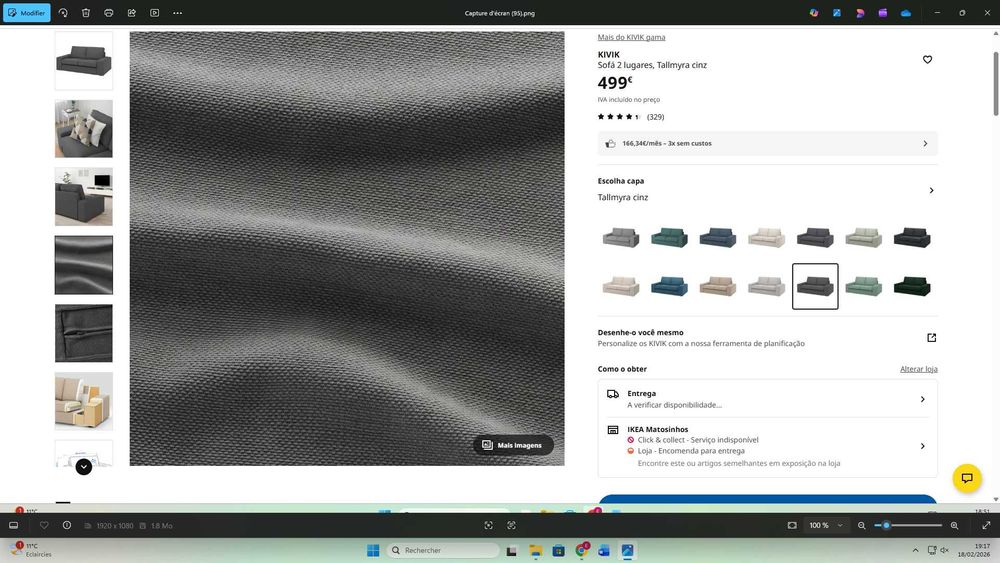Zoom in with the plus magnifier
This screenshot has width=1000, height=563.
(955, 525)
